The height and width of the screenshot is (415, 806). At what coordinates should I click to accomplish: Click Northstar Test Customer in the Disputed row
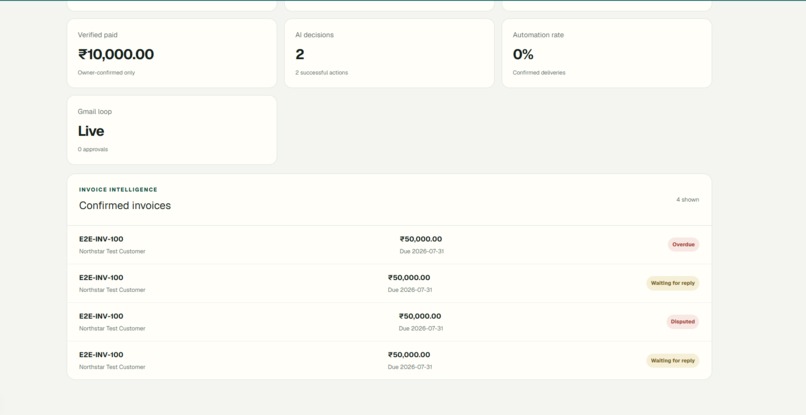tap(112, 329)
